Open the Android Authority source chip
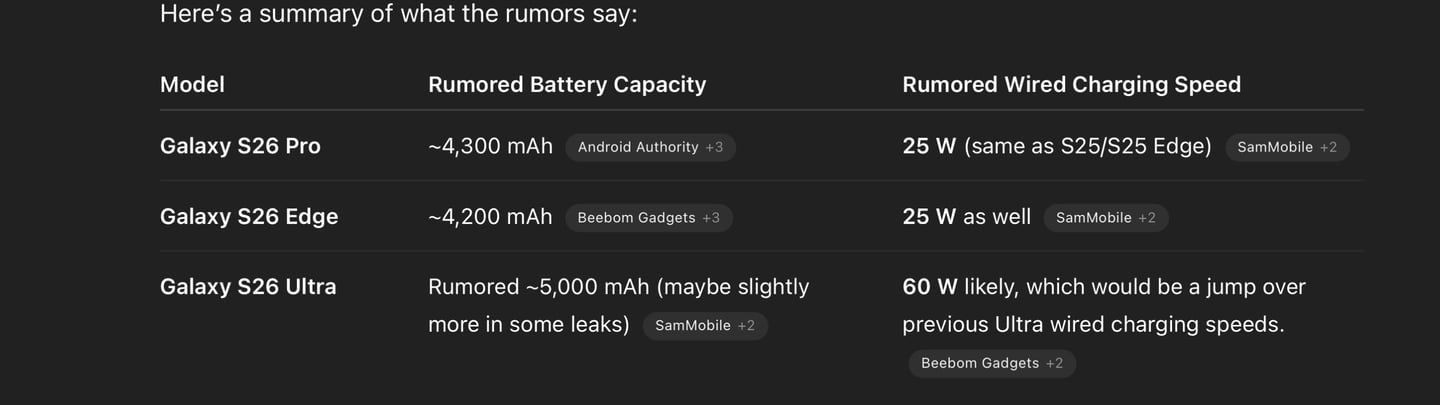The image size is (1440, 405). click(x=650, y=147)
